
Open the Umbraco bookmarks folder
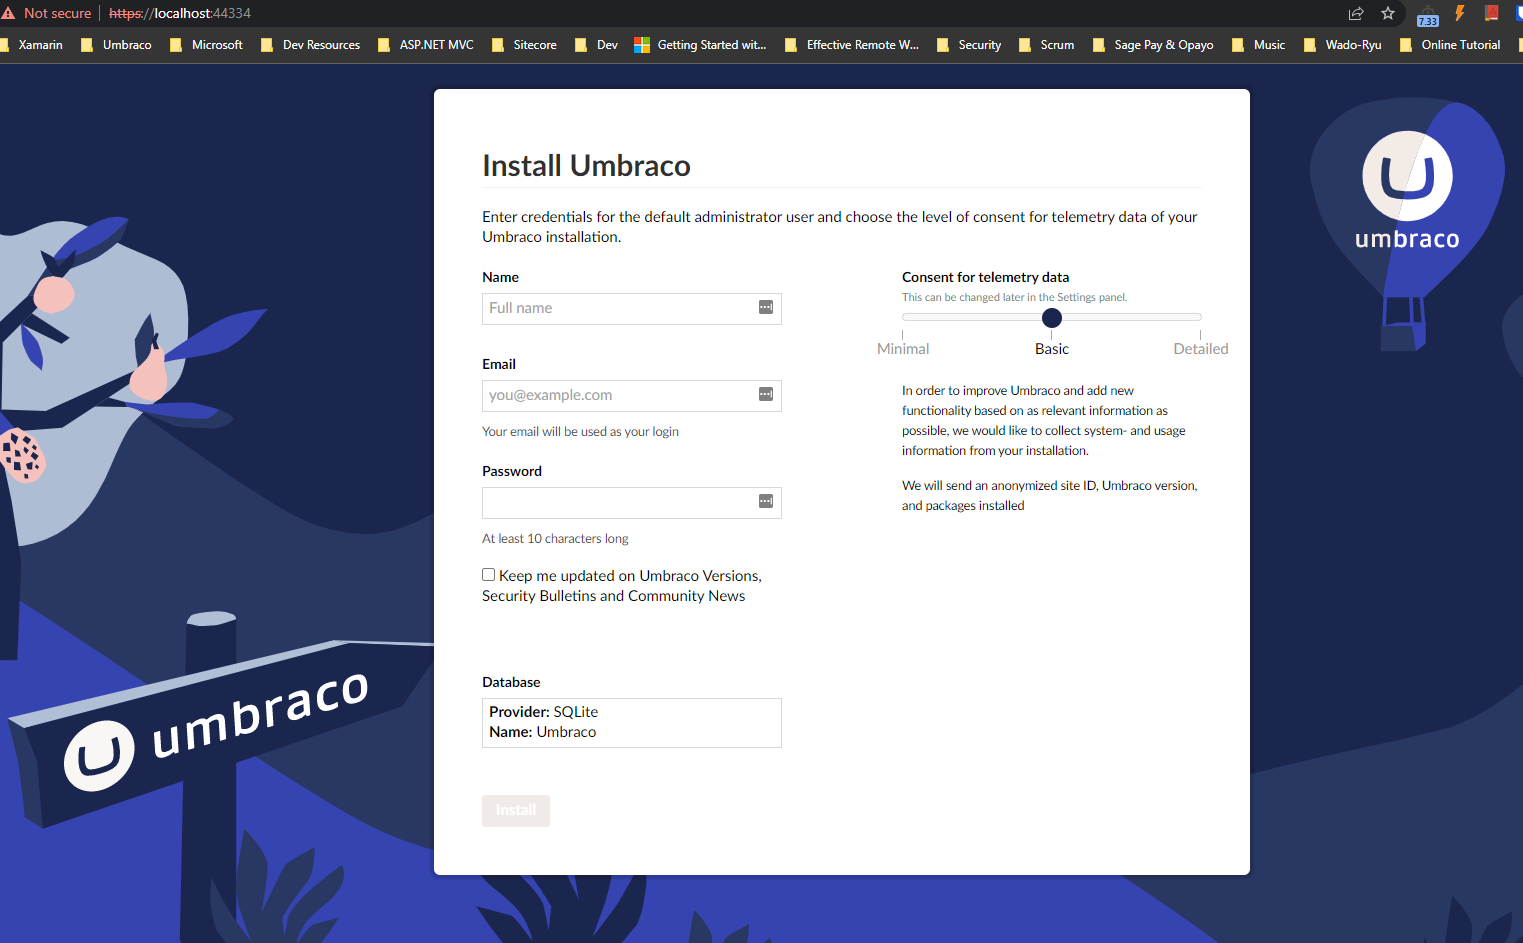click(x=116, y=45)
